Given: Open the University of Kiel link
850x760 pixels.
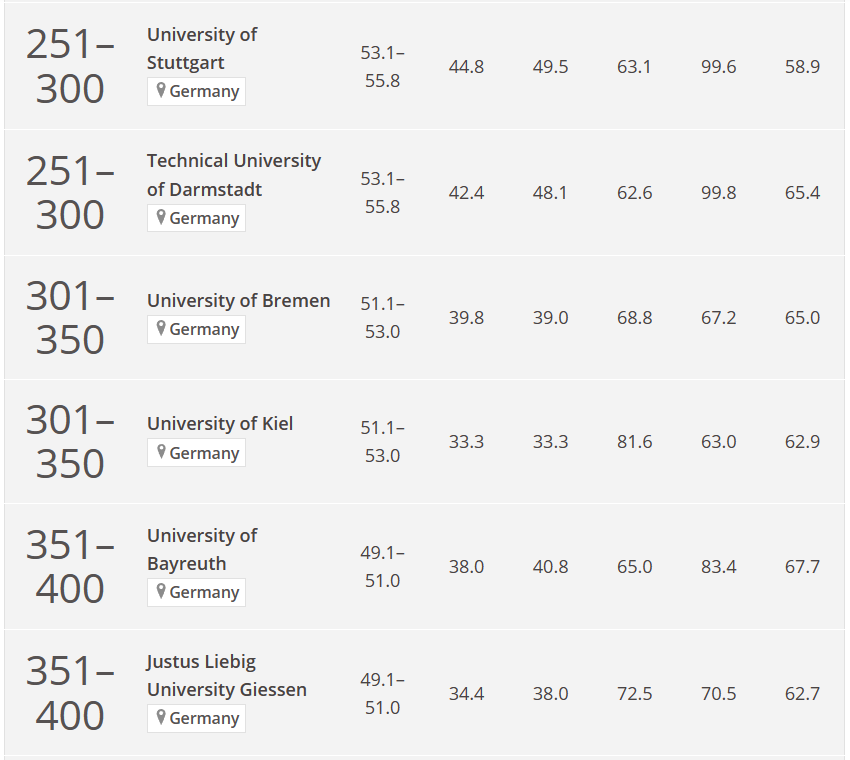Looking at the screenshot, I should click(x=220, y=423).
